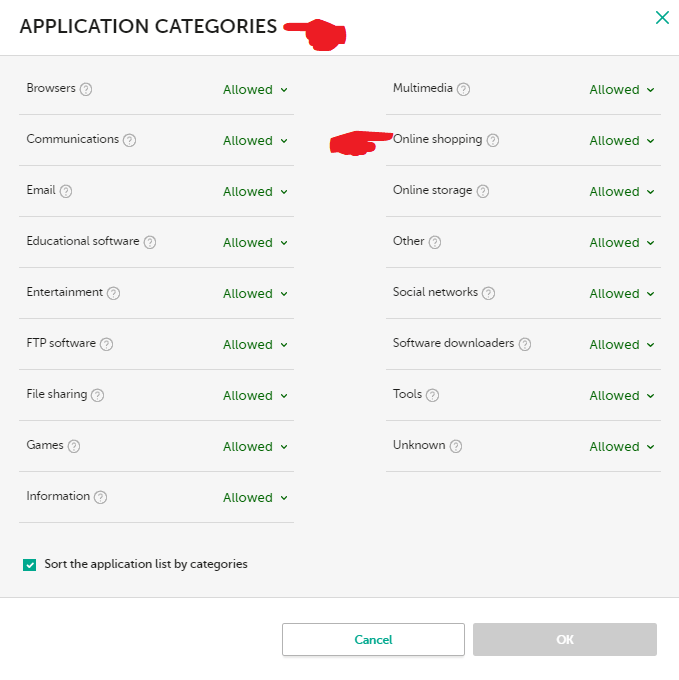679x680 pixels.
Task: Click the question mark next to Email
Action: click(66, 191)
